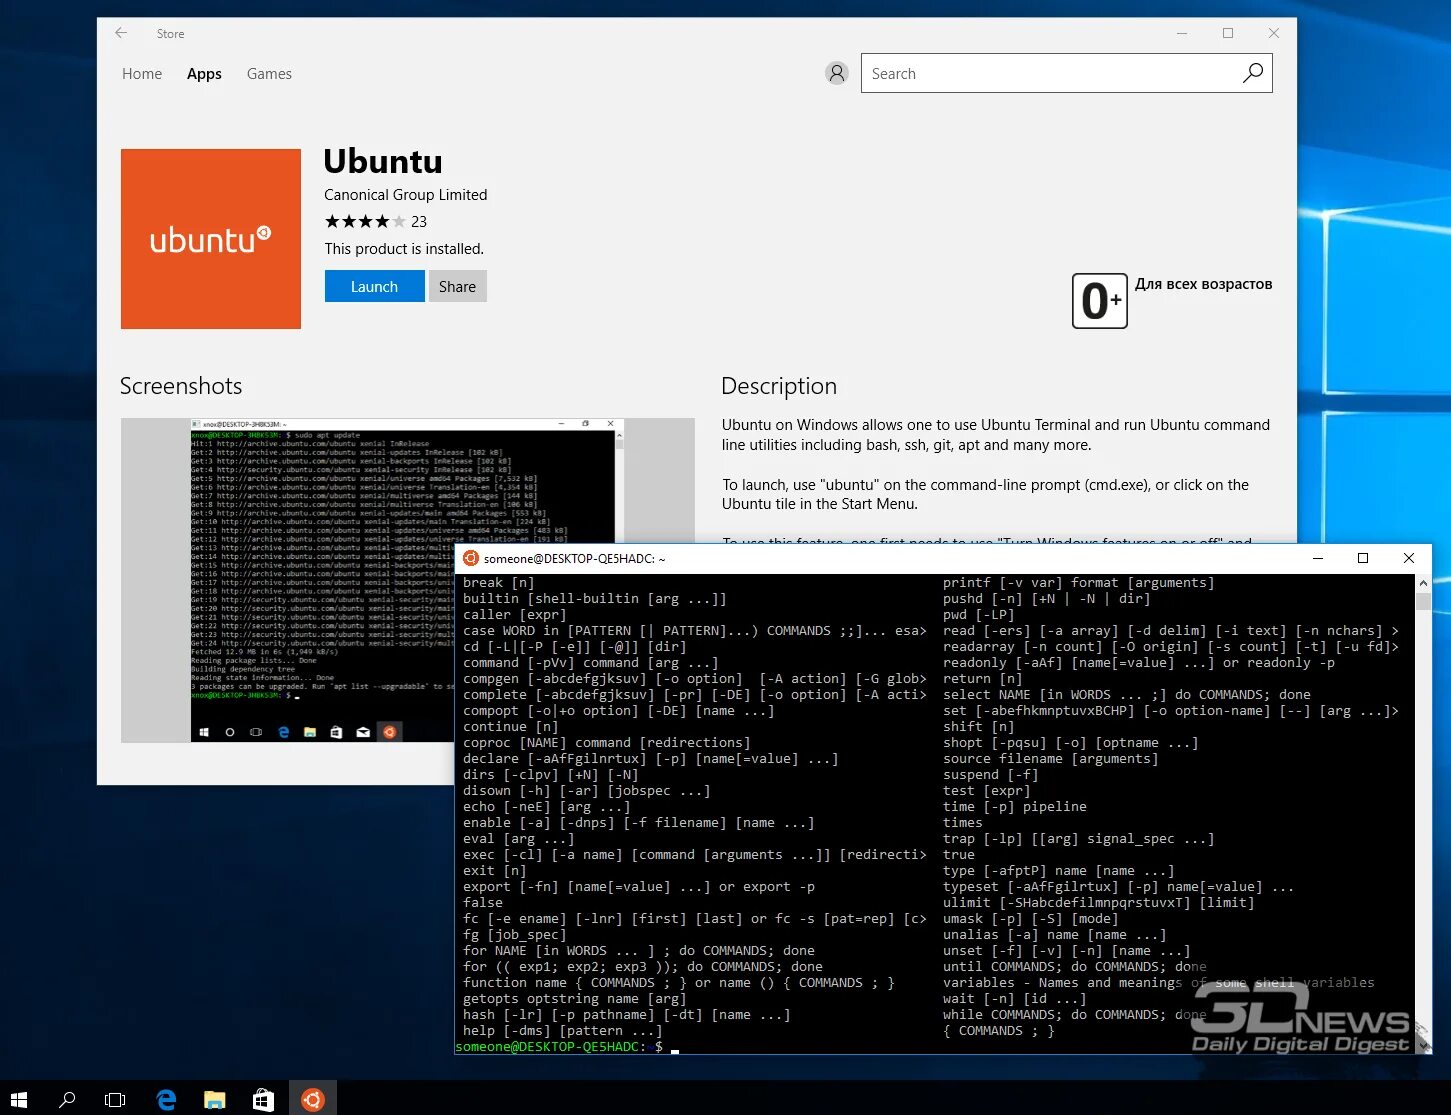Click the terminal title bar text
The image size is (1451, 1115).
575,559
